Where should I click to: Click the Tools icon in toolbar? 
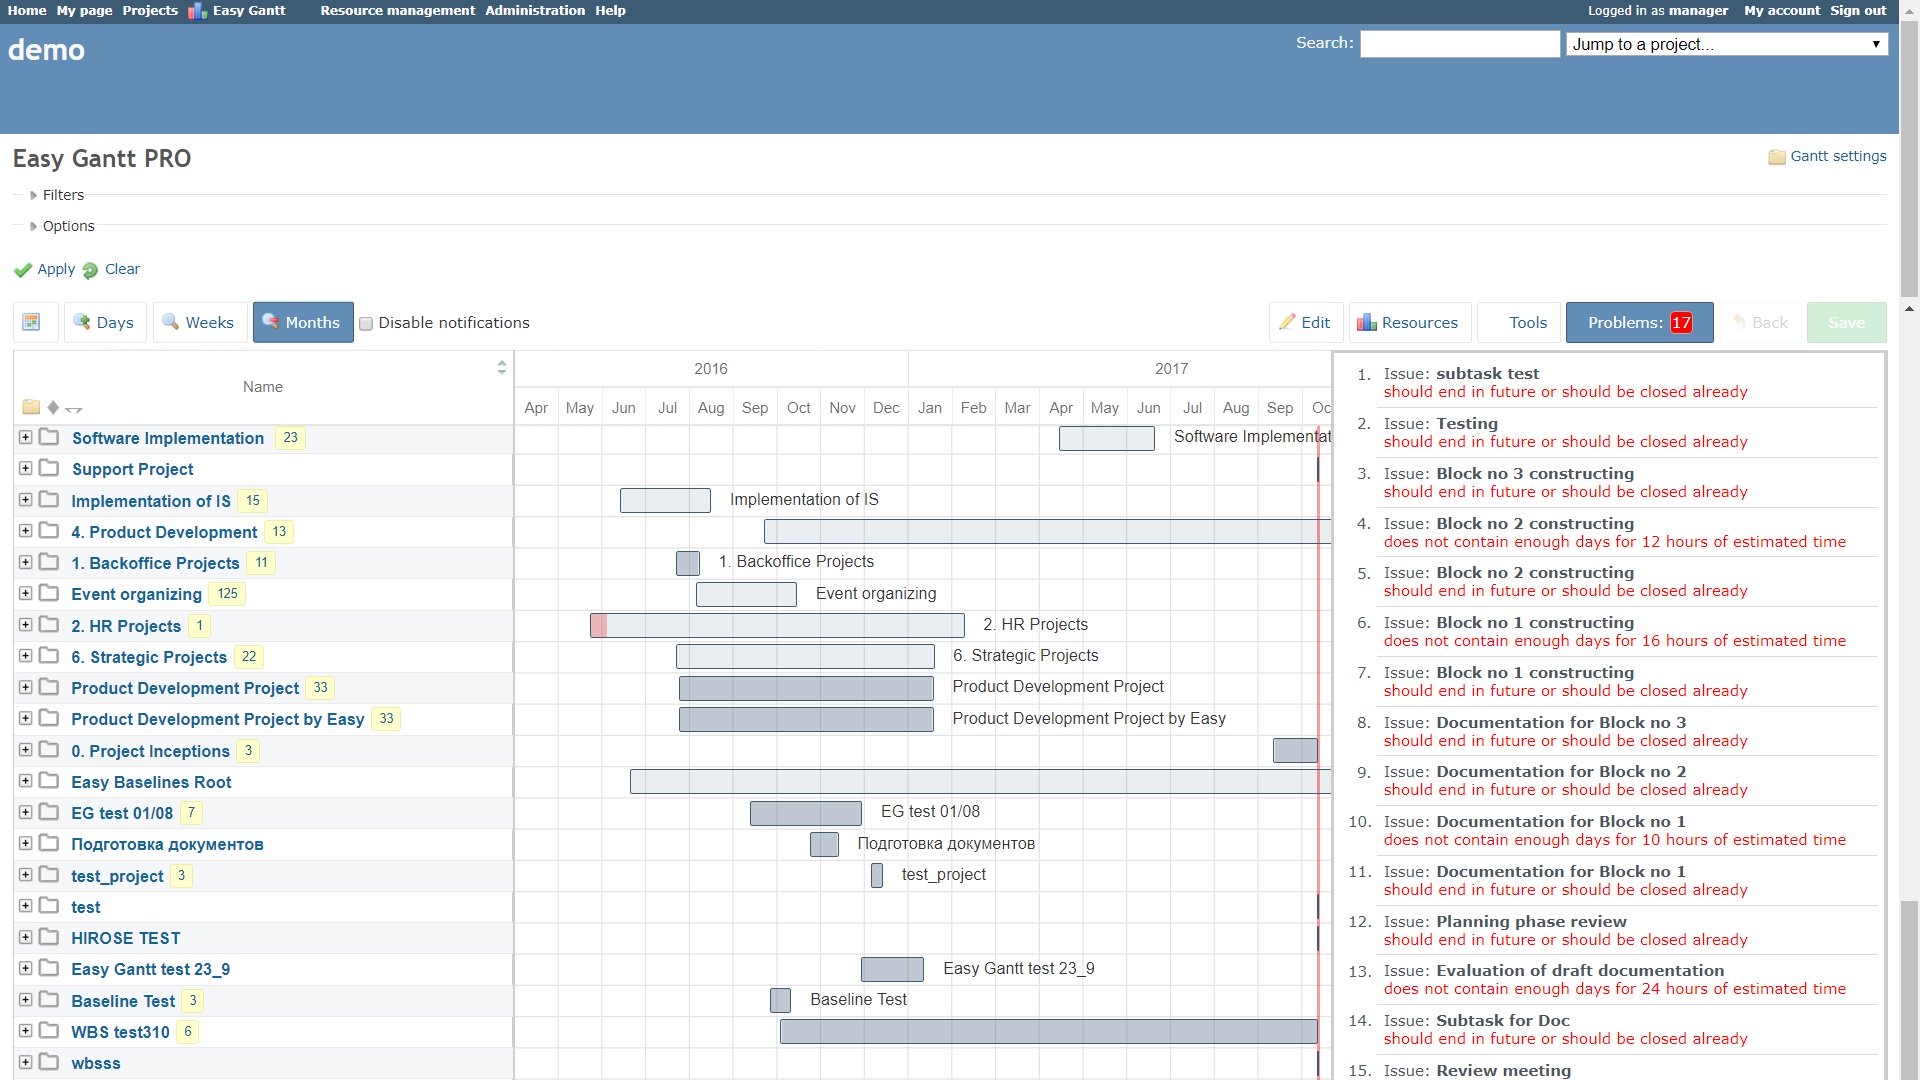click(x=1526, y=322)
